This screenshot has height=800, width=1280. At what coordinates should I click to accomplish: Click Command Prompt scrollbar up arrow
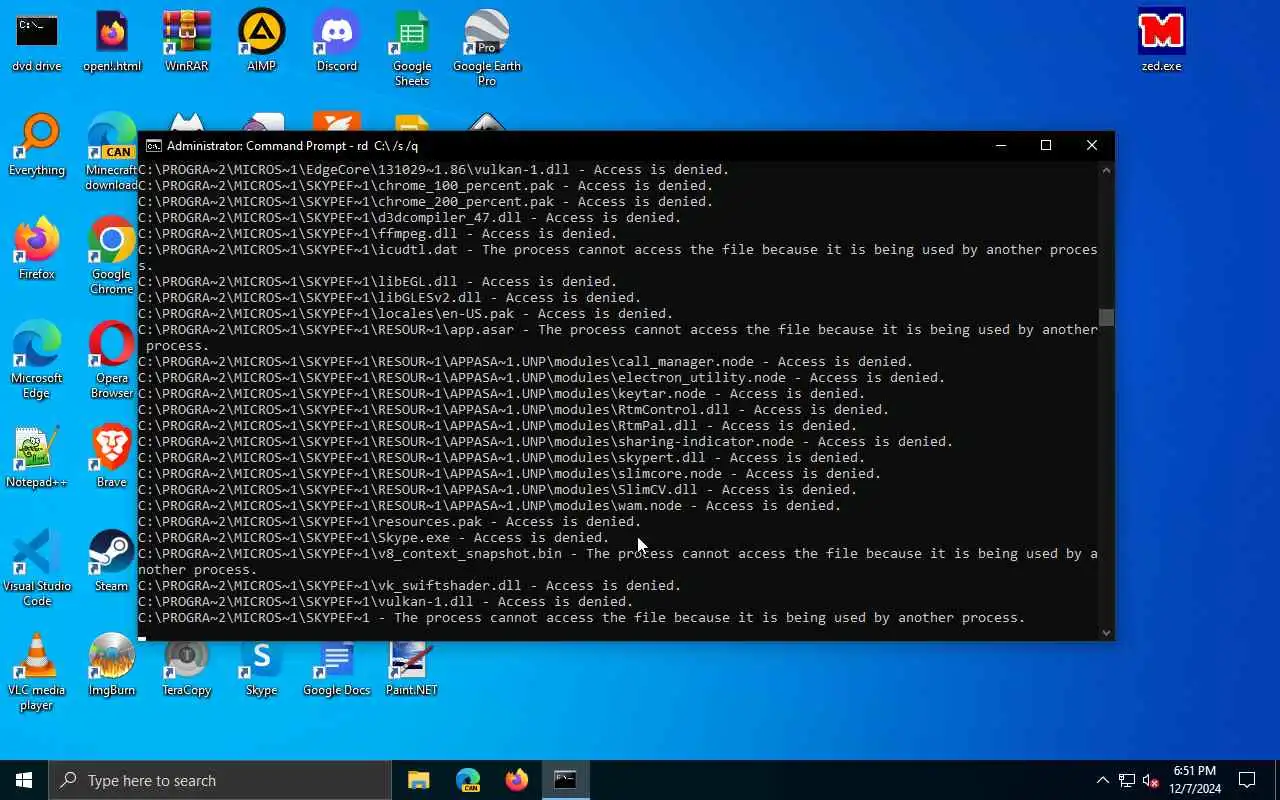pyautogui.click(x=1106, y=170)
